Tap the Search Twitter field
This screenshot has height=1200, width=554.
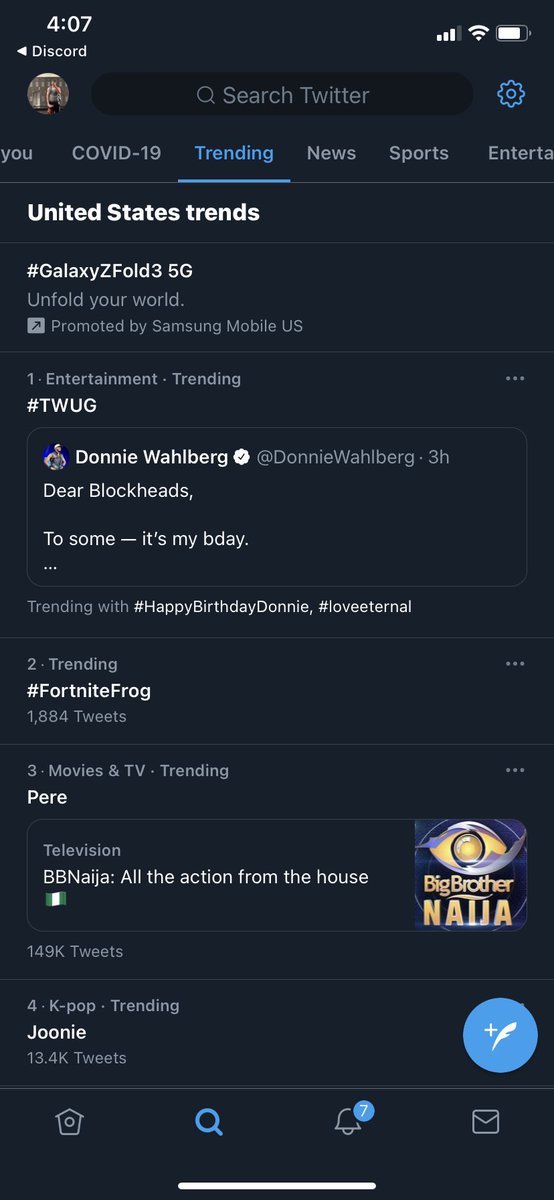pyautogui.click(x=282, y=95)
